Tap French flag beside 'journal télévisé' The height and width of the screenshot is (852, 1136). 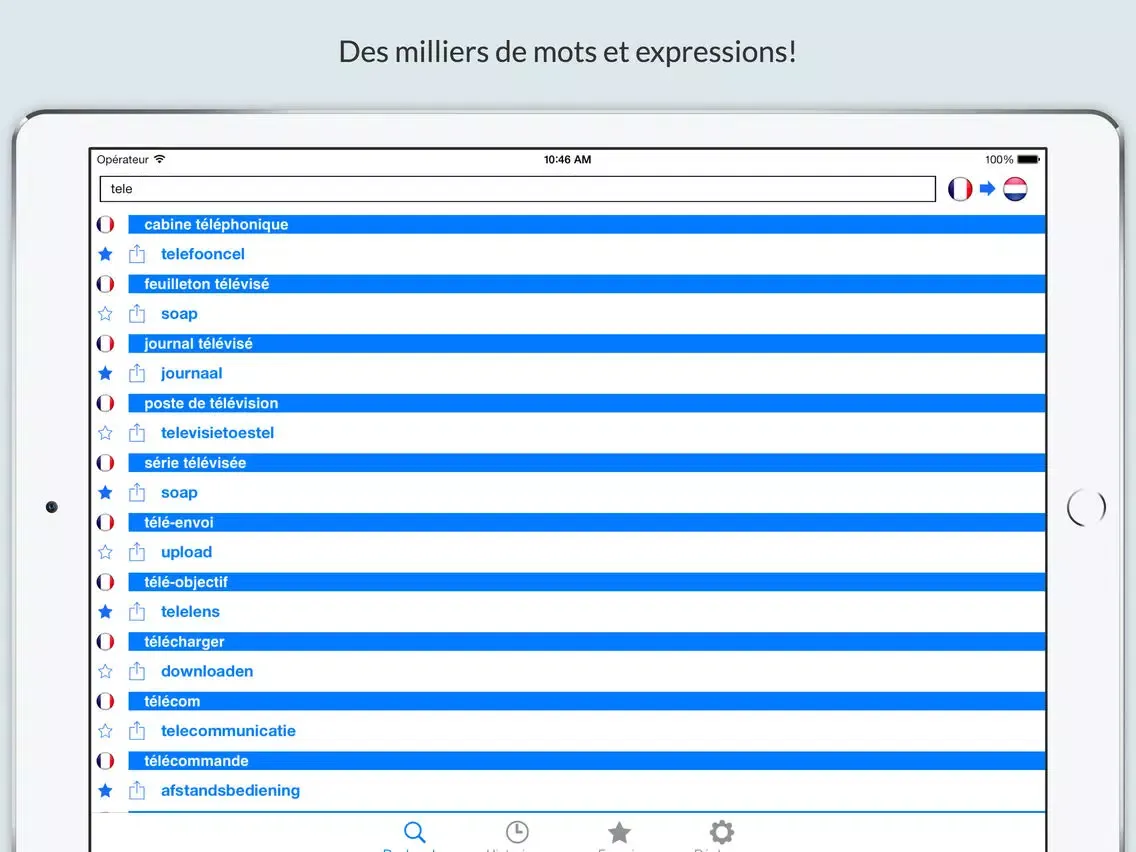pyautogui.click(x=105, y=343)
